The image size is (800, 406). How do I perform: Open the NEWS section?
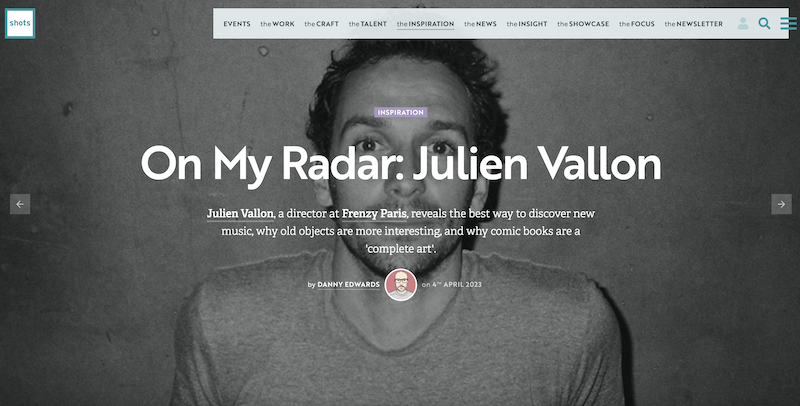coord(480,24)
